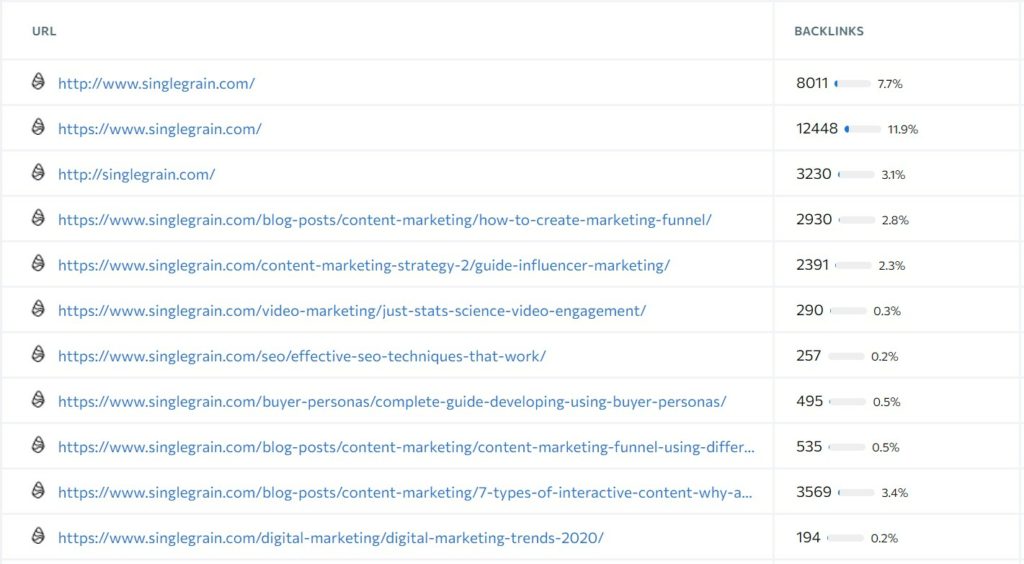Click favicon next to how-to-create-marketing-funnel URL
The height and width of the screenshot is (564, 1024).
point(39,218)
